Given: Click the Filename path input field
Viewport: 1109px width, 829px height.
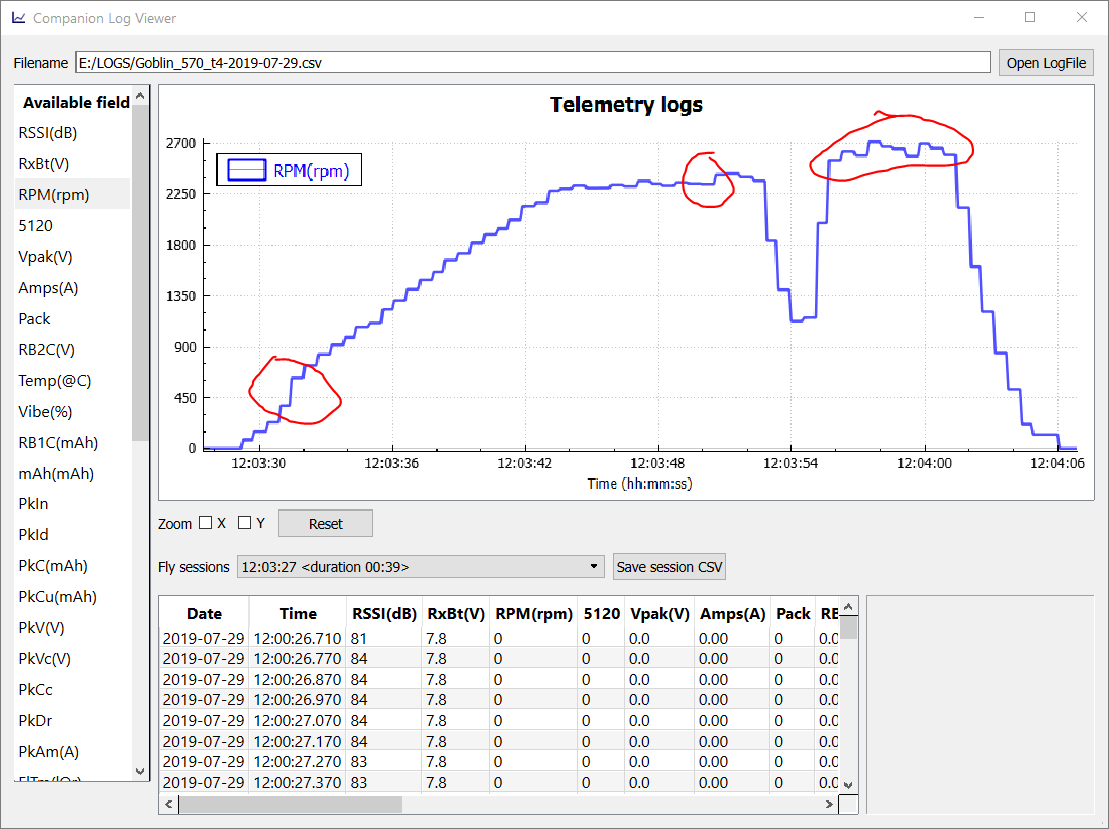Looking at the screenshot, I should (532, 62).
